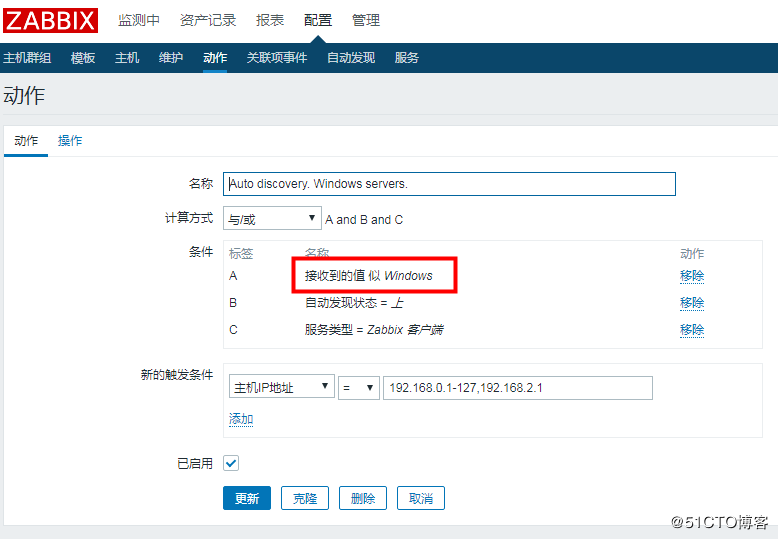Focus the 名称 input field
The image size is (778, 539).
pyautogui.click(x=450, y=184)
